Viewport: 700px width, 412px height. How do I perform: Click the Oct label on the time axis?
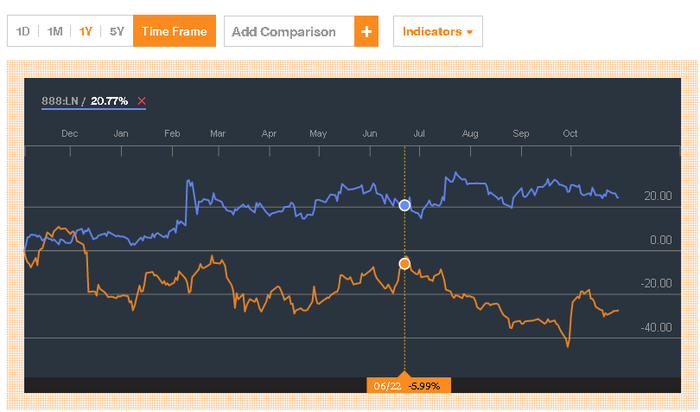pos(570,133)
